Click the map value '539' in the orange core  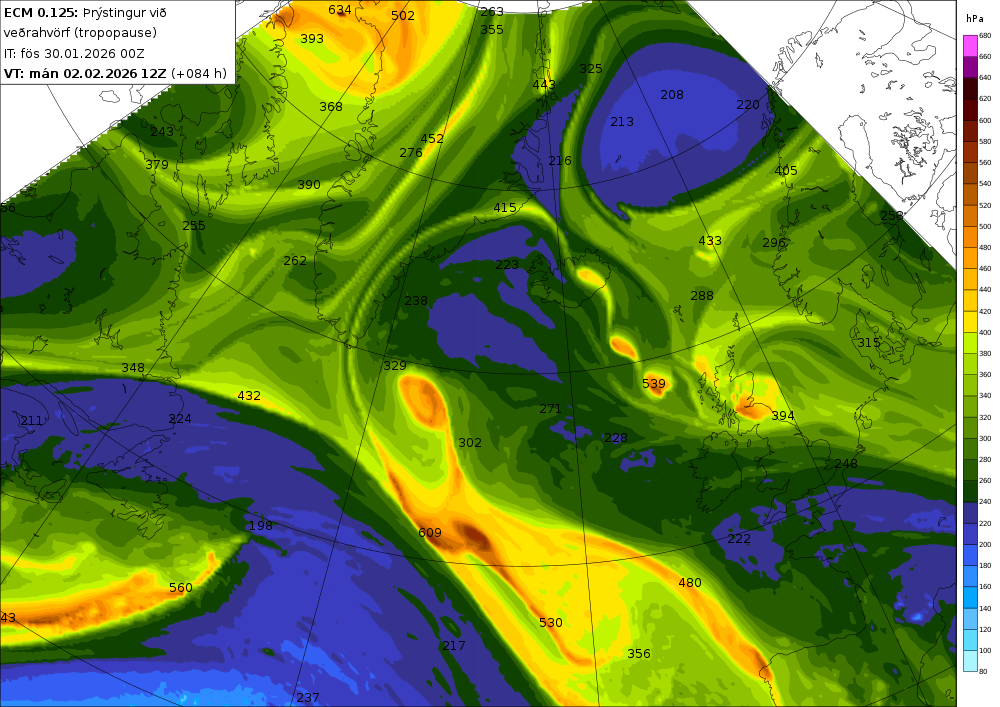pos(654,384)
